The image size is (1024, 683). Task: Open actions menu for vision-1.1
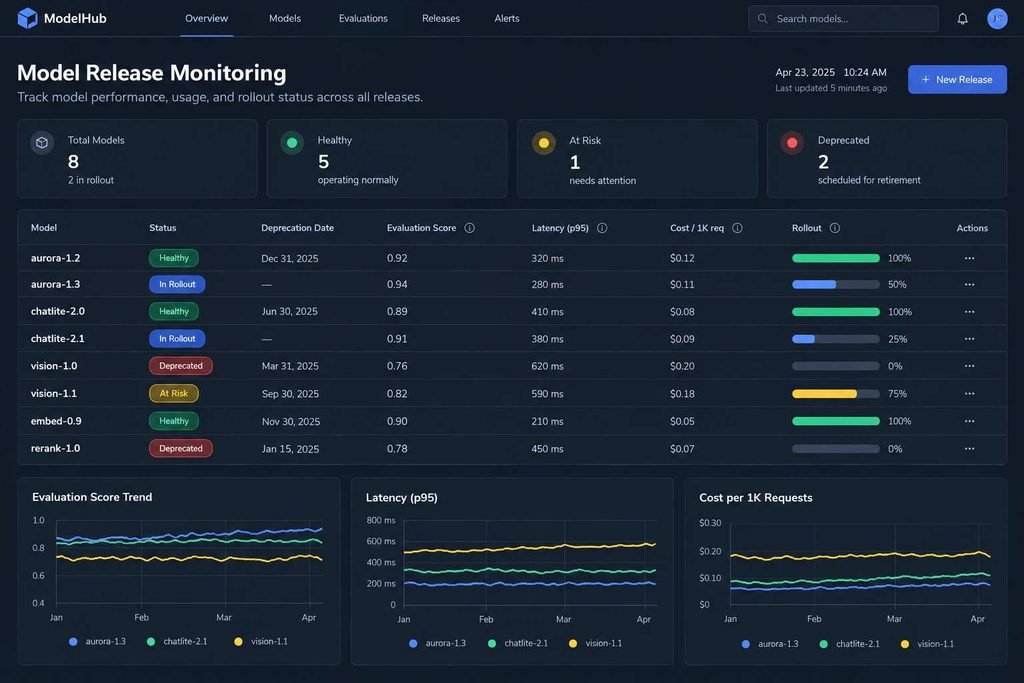[969, 393]
